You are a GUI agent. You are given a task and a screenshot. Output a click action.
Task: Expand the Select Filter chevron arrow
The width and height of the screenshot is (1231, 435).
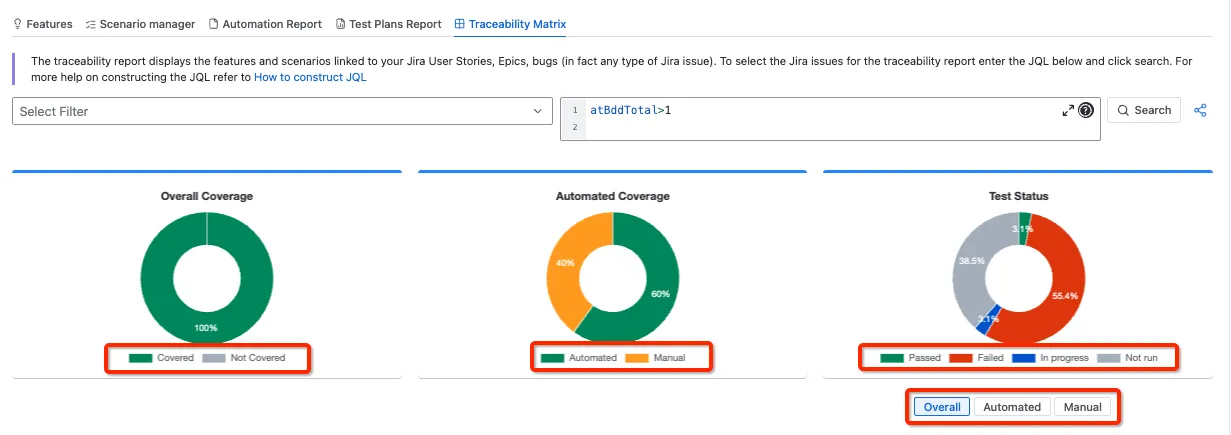click(537, 111)
